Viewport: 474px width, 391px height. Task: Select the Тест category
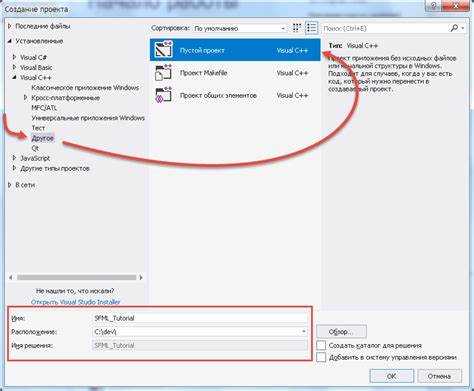pos(38,128)
